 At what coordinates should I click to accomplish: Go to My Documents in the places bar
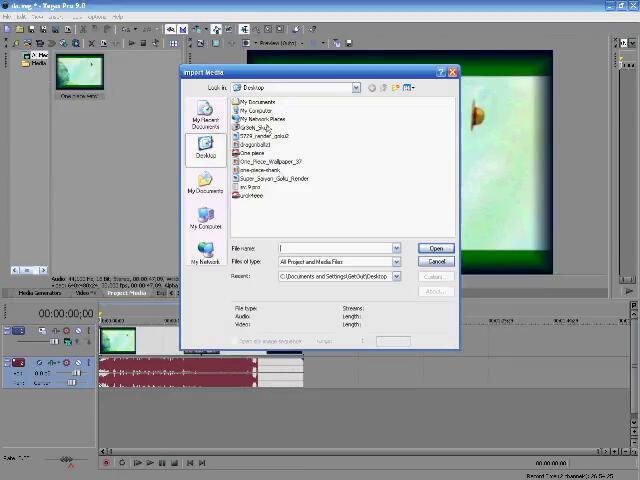[x=205, y=183]
